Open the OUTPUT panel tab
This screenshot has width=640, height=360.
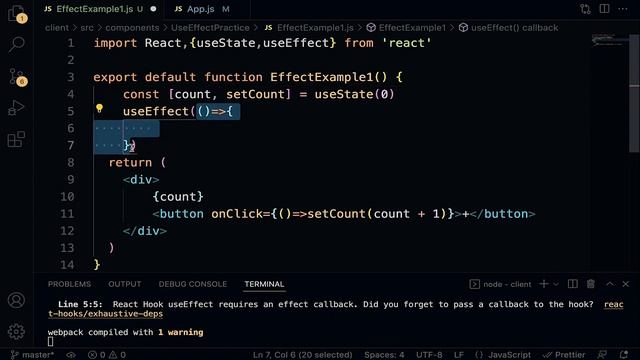(x=124, y=284)
